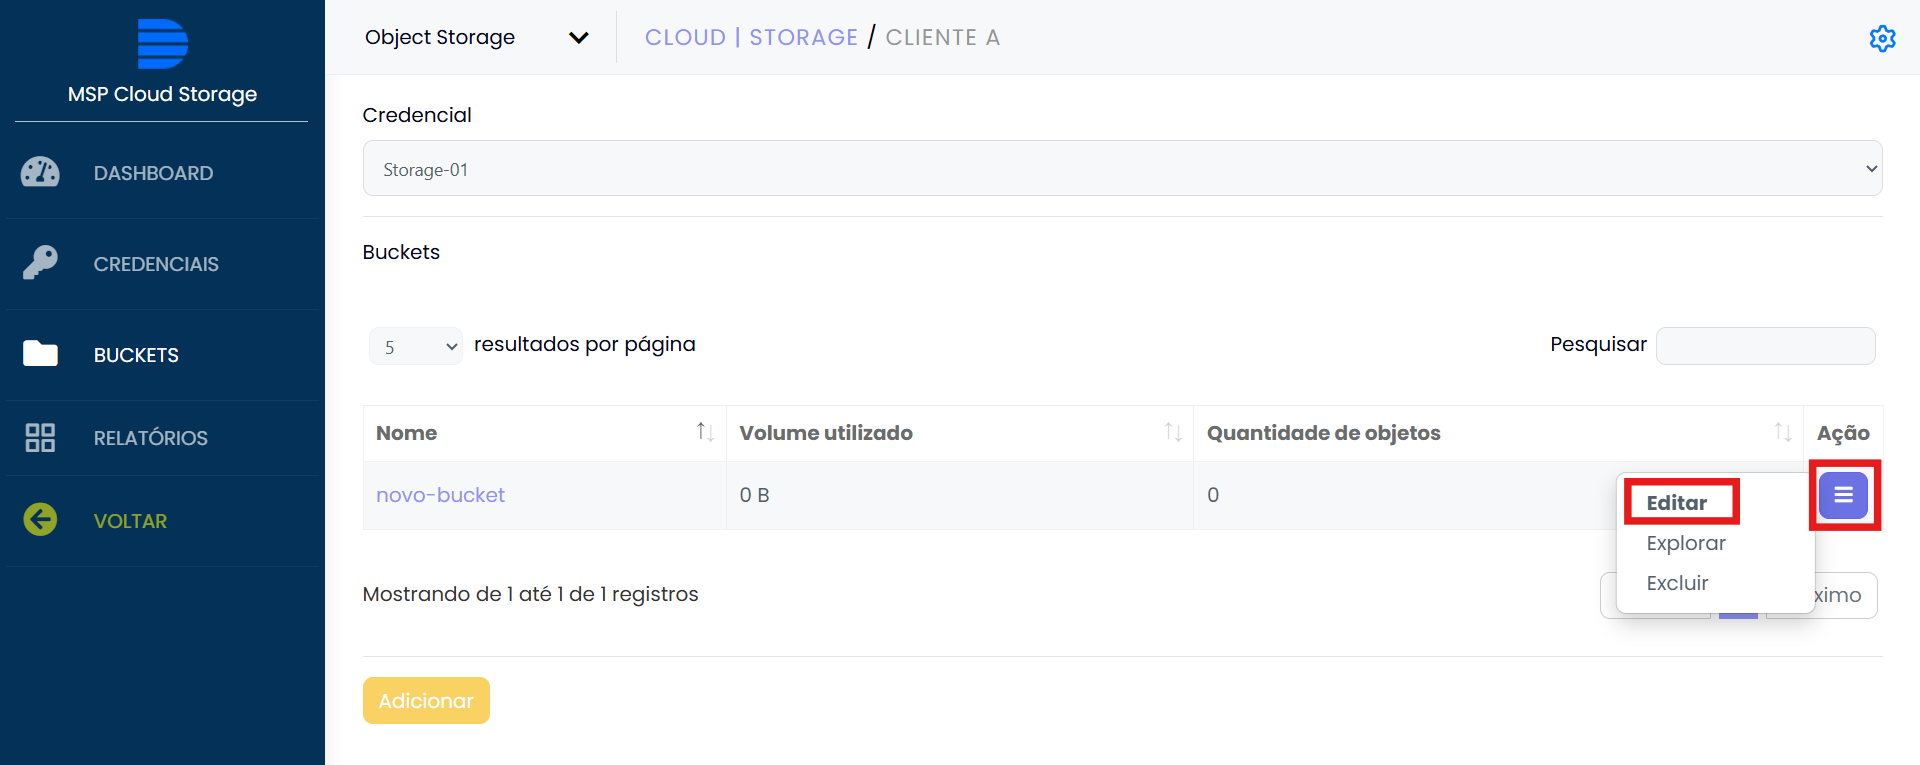Click the MSP Cloud Storage logo
1920x765 pixels.
162,44
